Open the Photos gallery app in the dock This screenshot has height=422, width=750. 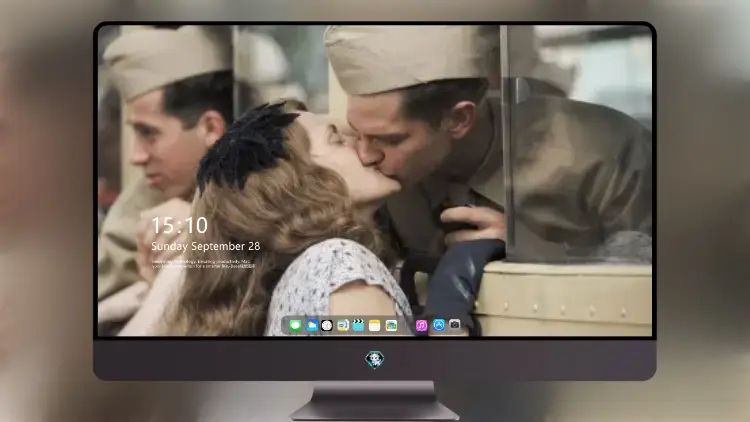(391, 326)
